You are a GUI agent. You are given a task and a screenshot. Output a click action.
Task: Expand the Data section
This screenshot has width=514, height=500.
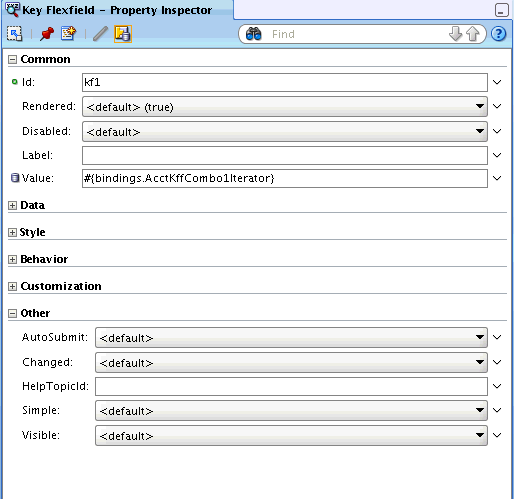[12, 206]
